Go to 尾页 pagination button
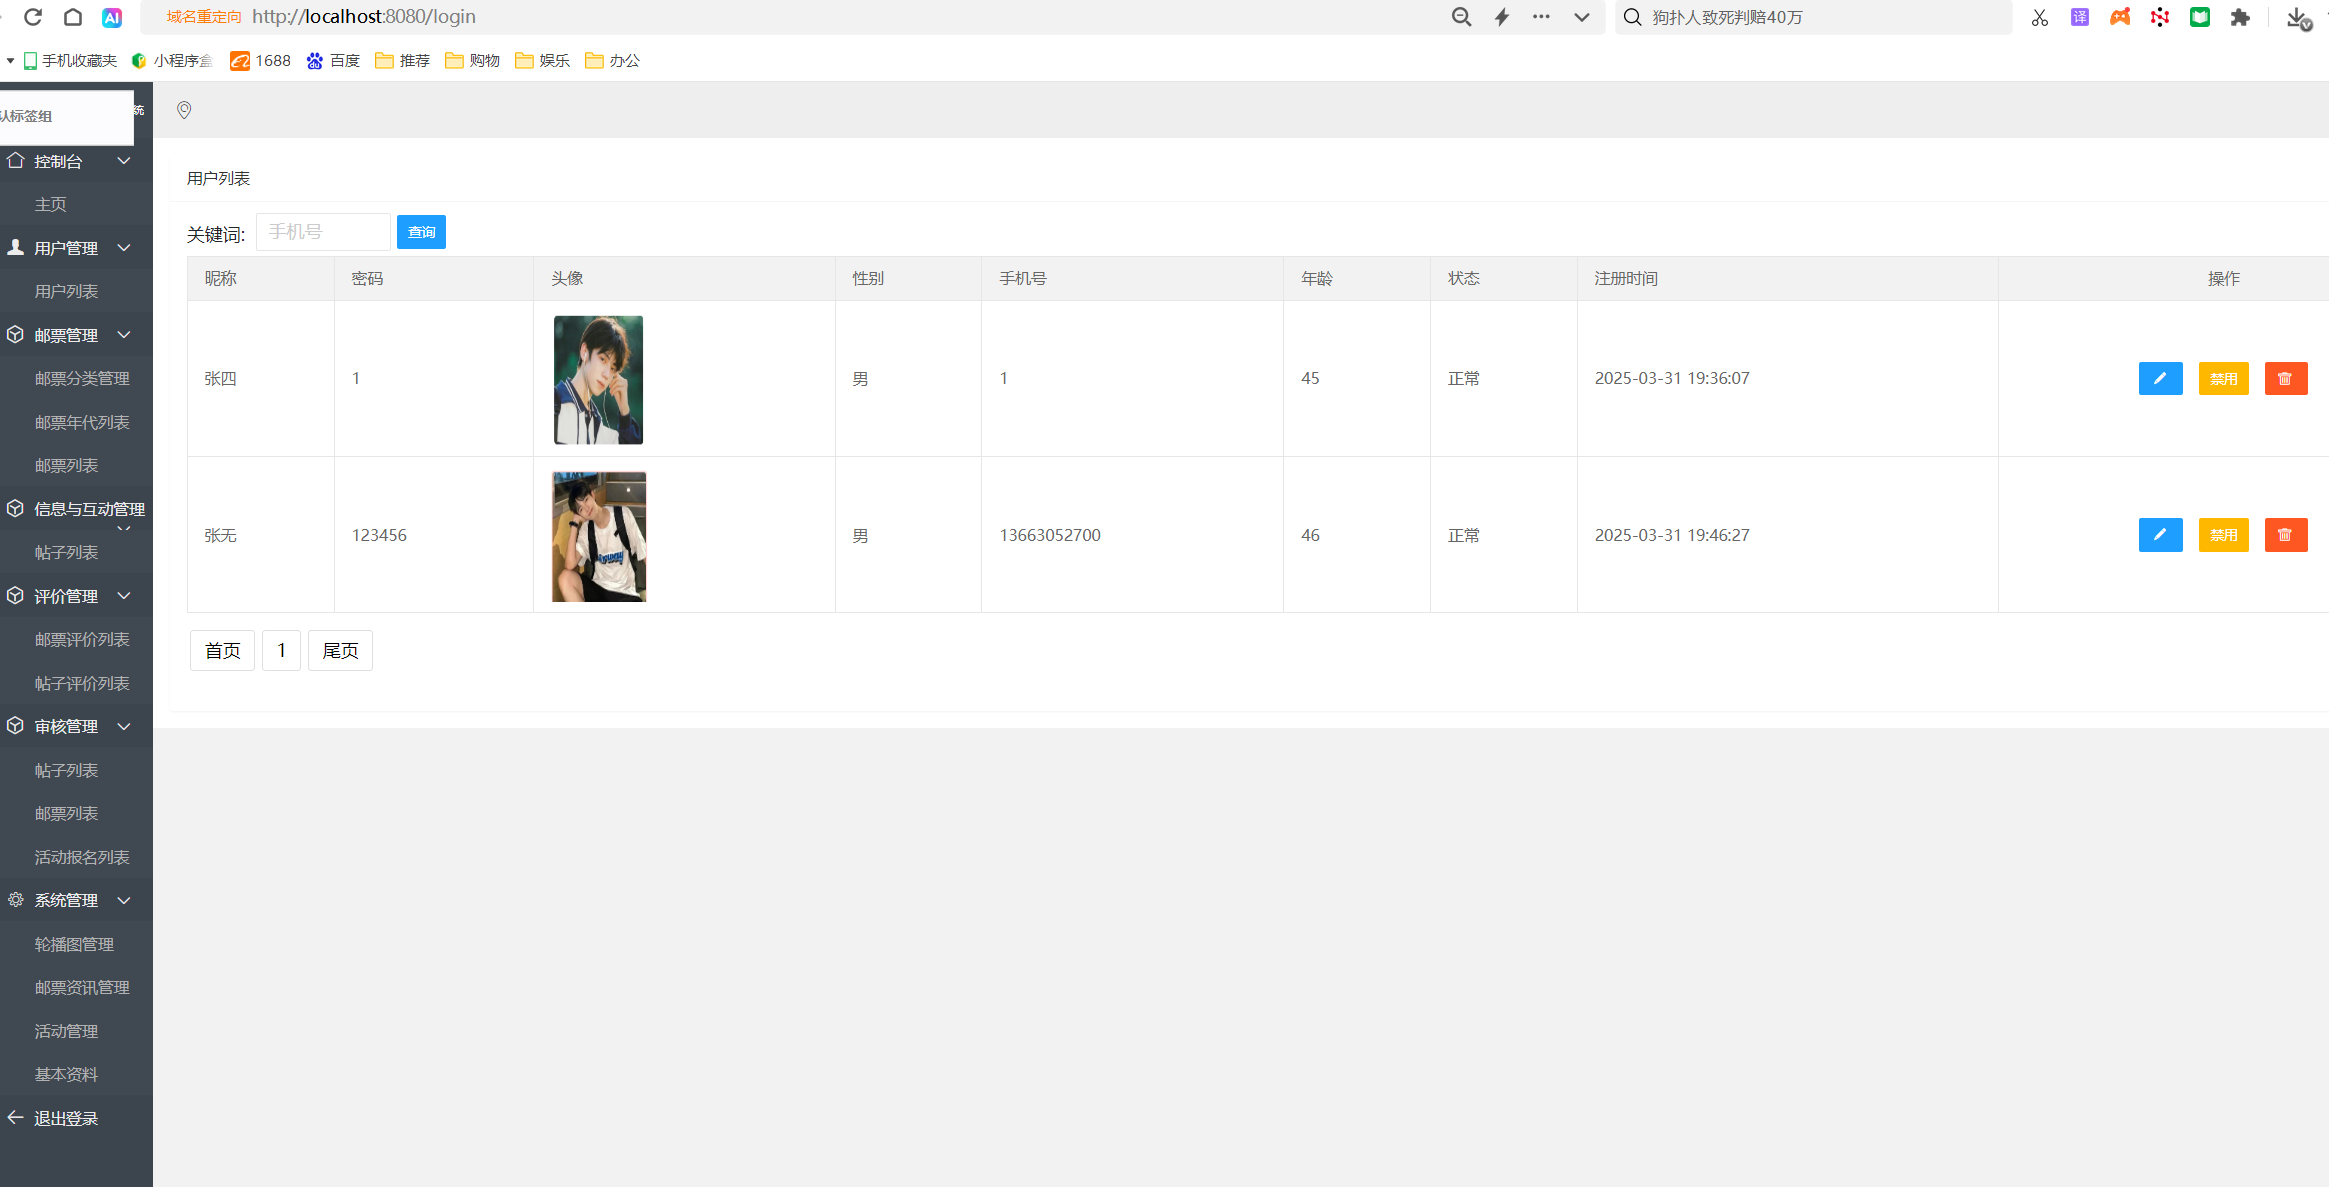The width and height of the screenshot is (2329, 1187). point(340,651)
